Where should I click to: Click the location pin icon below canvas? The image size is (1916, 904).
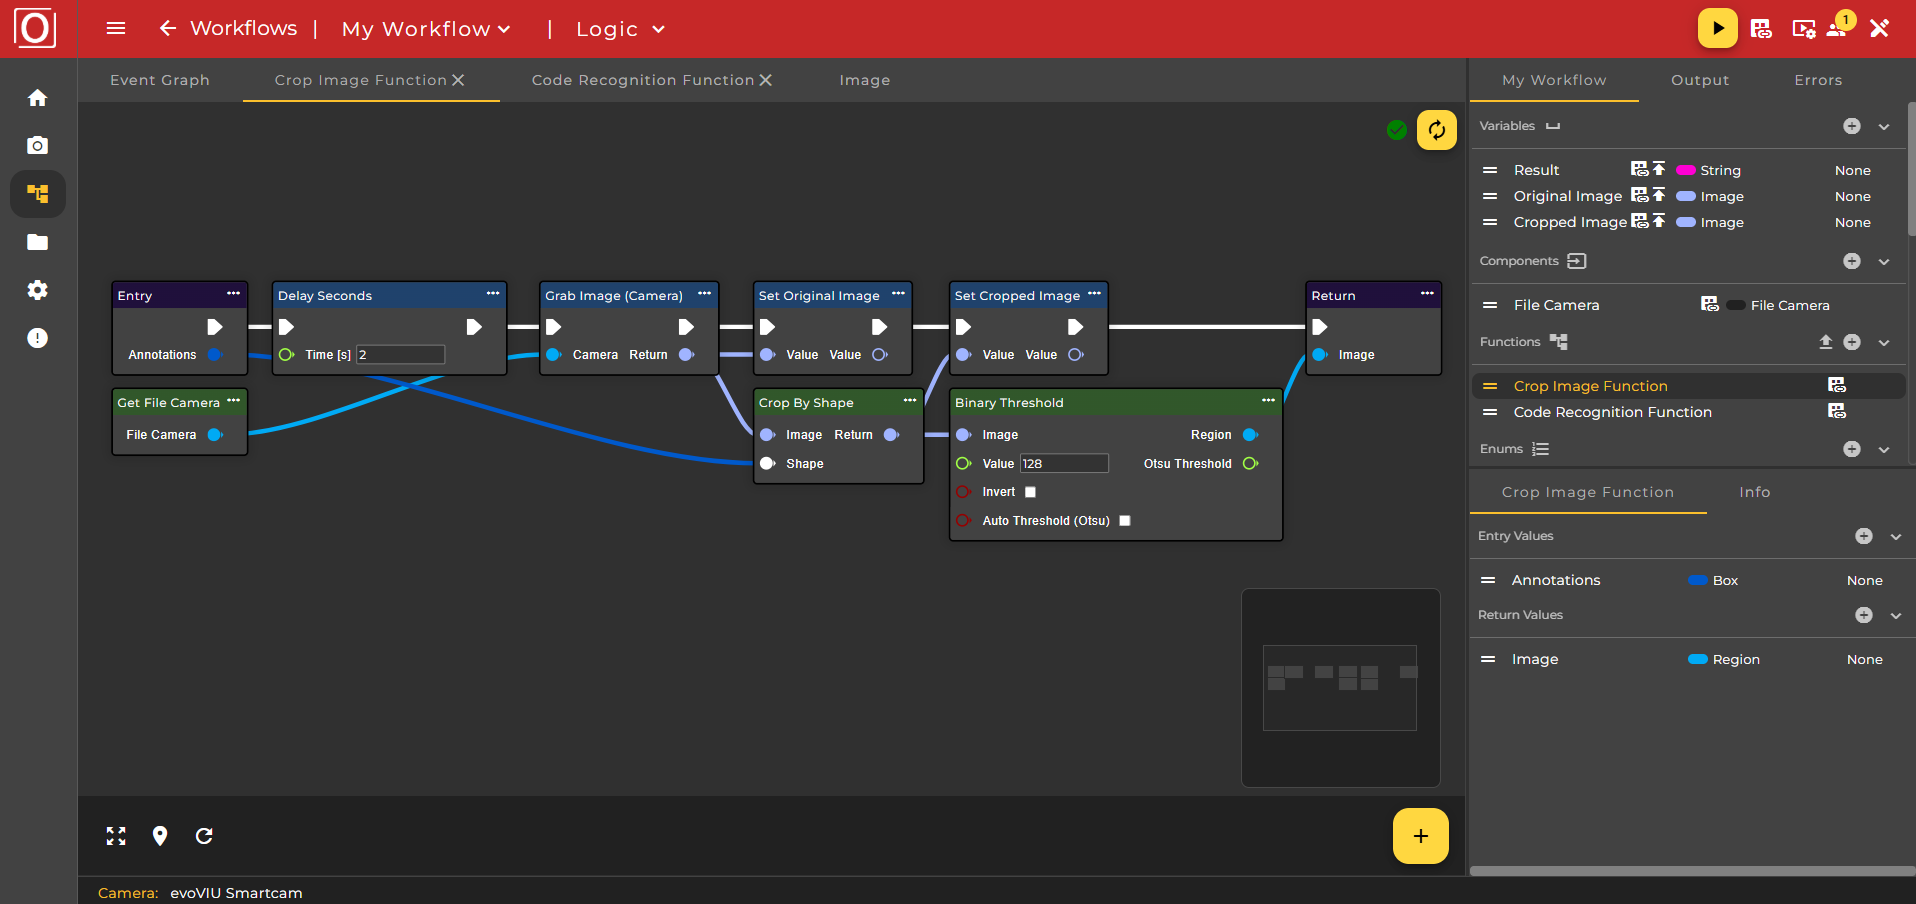(x=160, y=836)
